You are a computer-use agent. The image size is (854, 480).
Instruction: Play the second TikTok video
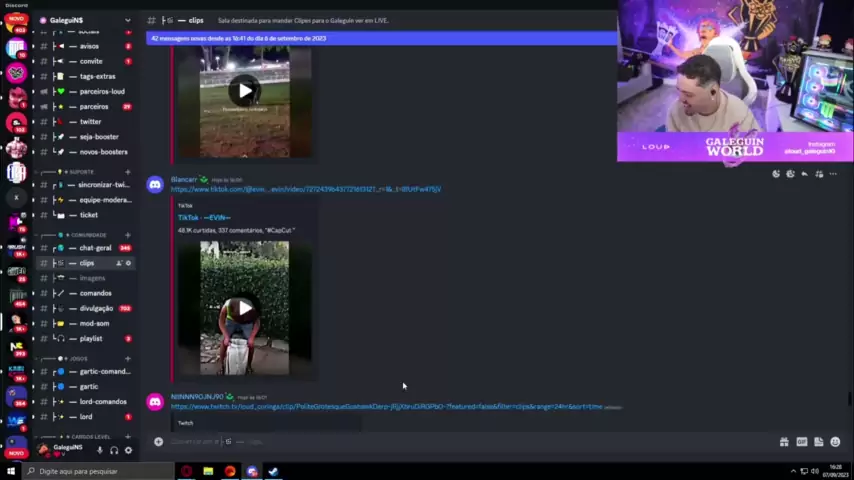click(244, 308)
